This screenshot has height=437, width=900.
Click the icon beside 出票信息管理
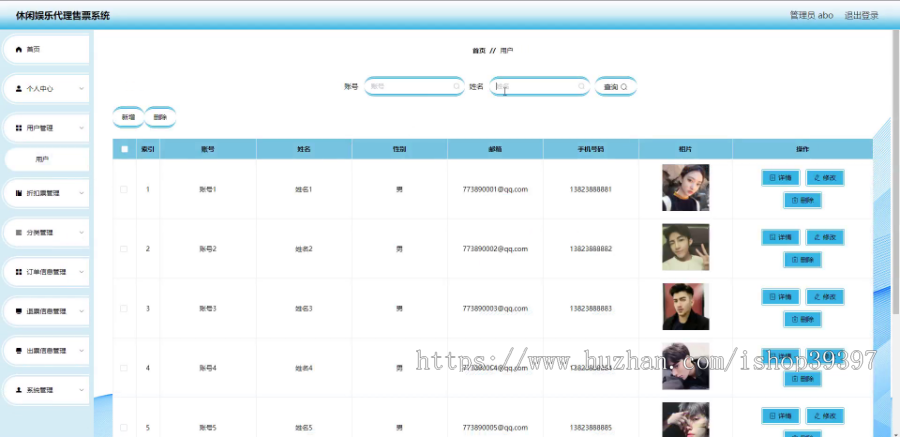pyautogui.click(x=18, y=351)
